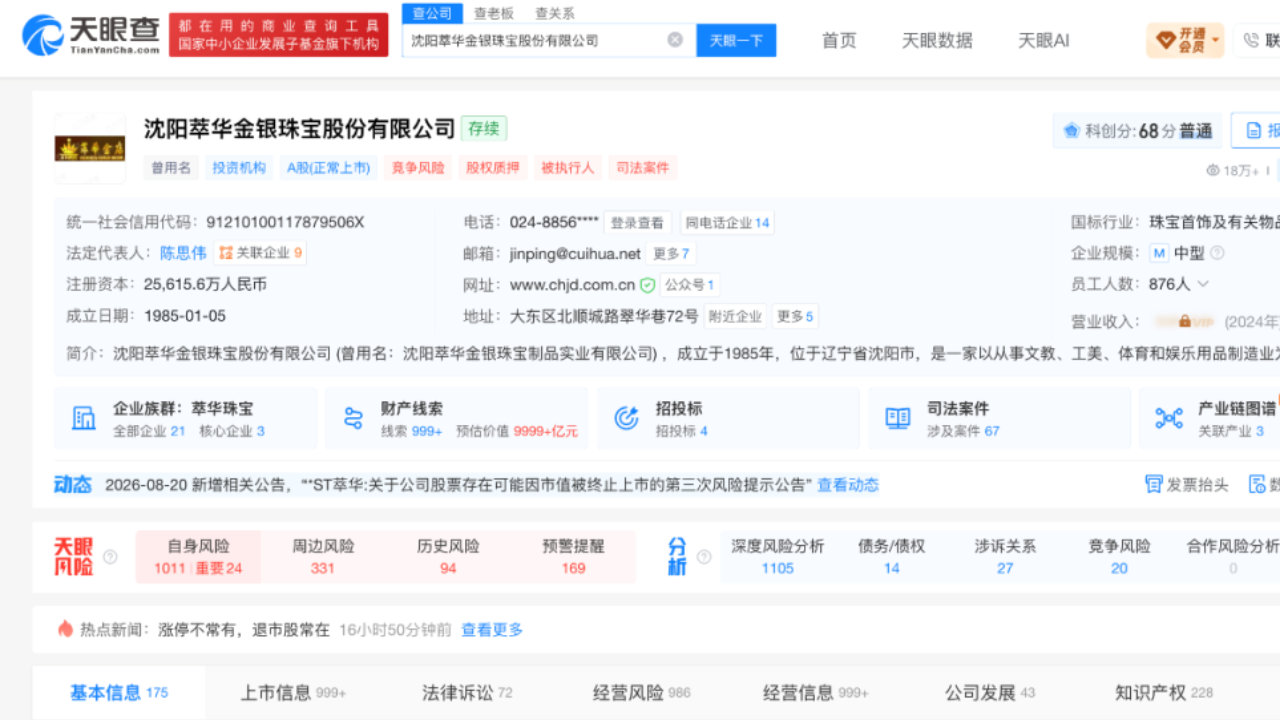Viewport: 1280px width, 720px height.
Task: Expand 更多 5 addresses
Action: pos(795,316)
